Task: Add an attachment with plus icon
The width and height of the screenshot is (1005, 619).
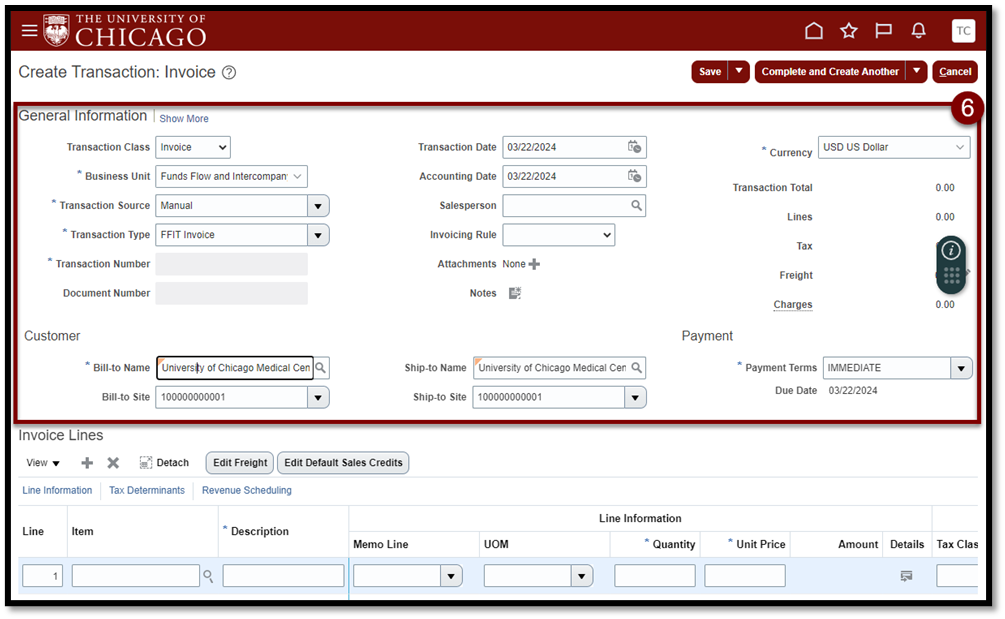Action: pos(534,264)
